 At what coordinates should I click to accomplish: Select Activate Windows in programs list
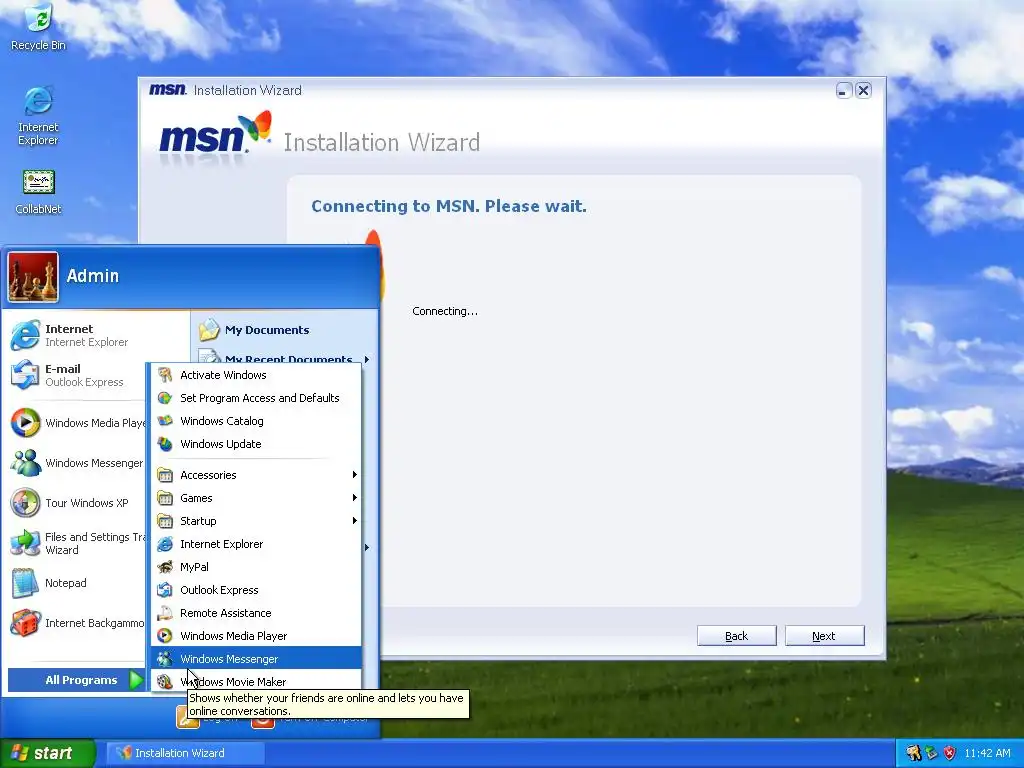[256, 375]
